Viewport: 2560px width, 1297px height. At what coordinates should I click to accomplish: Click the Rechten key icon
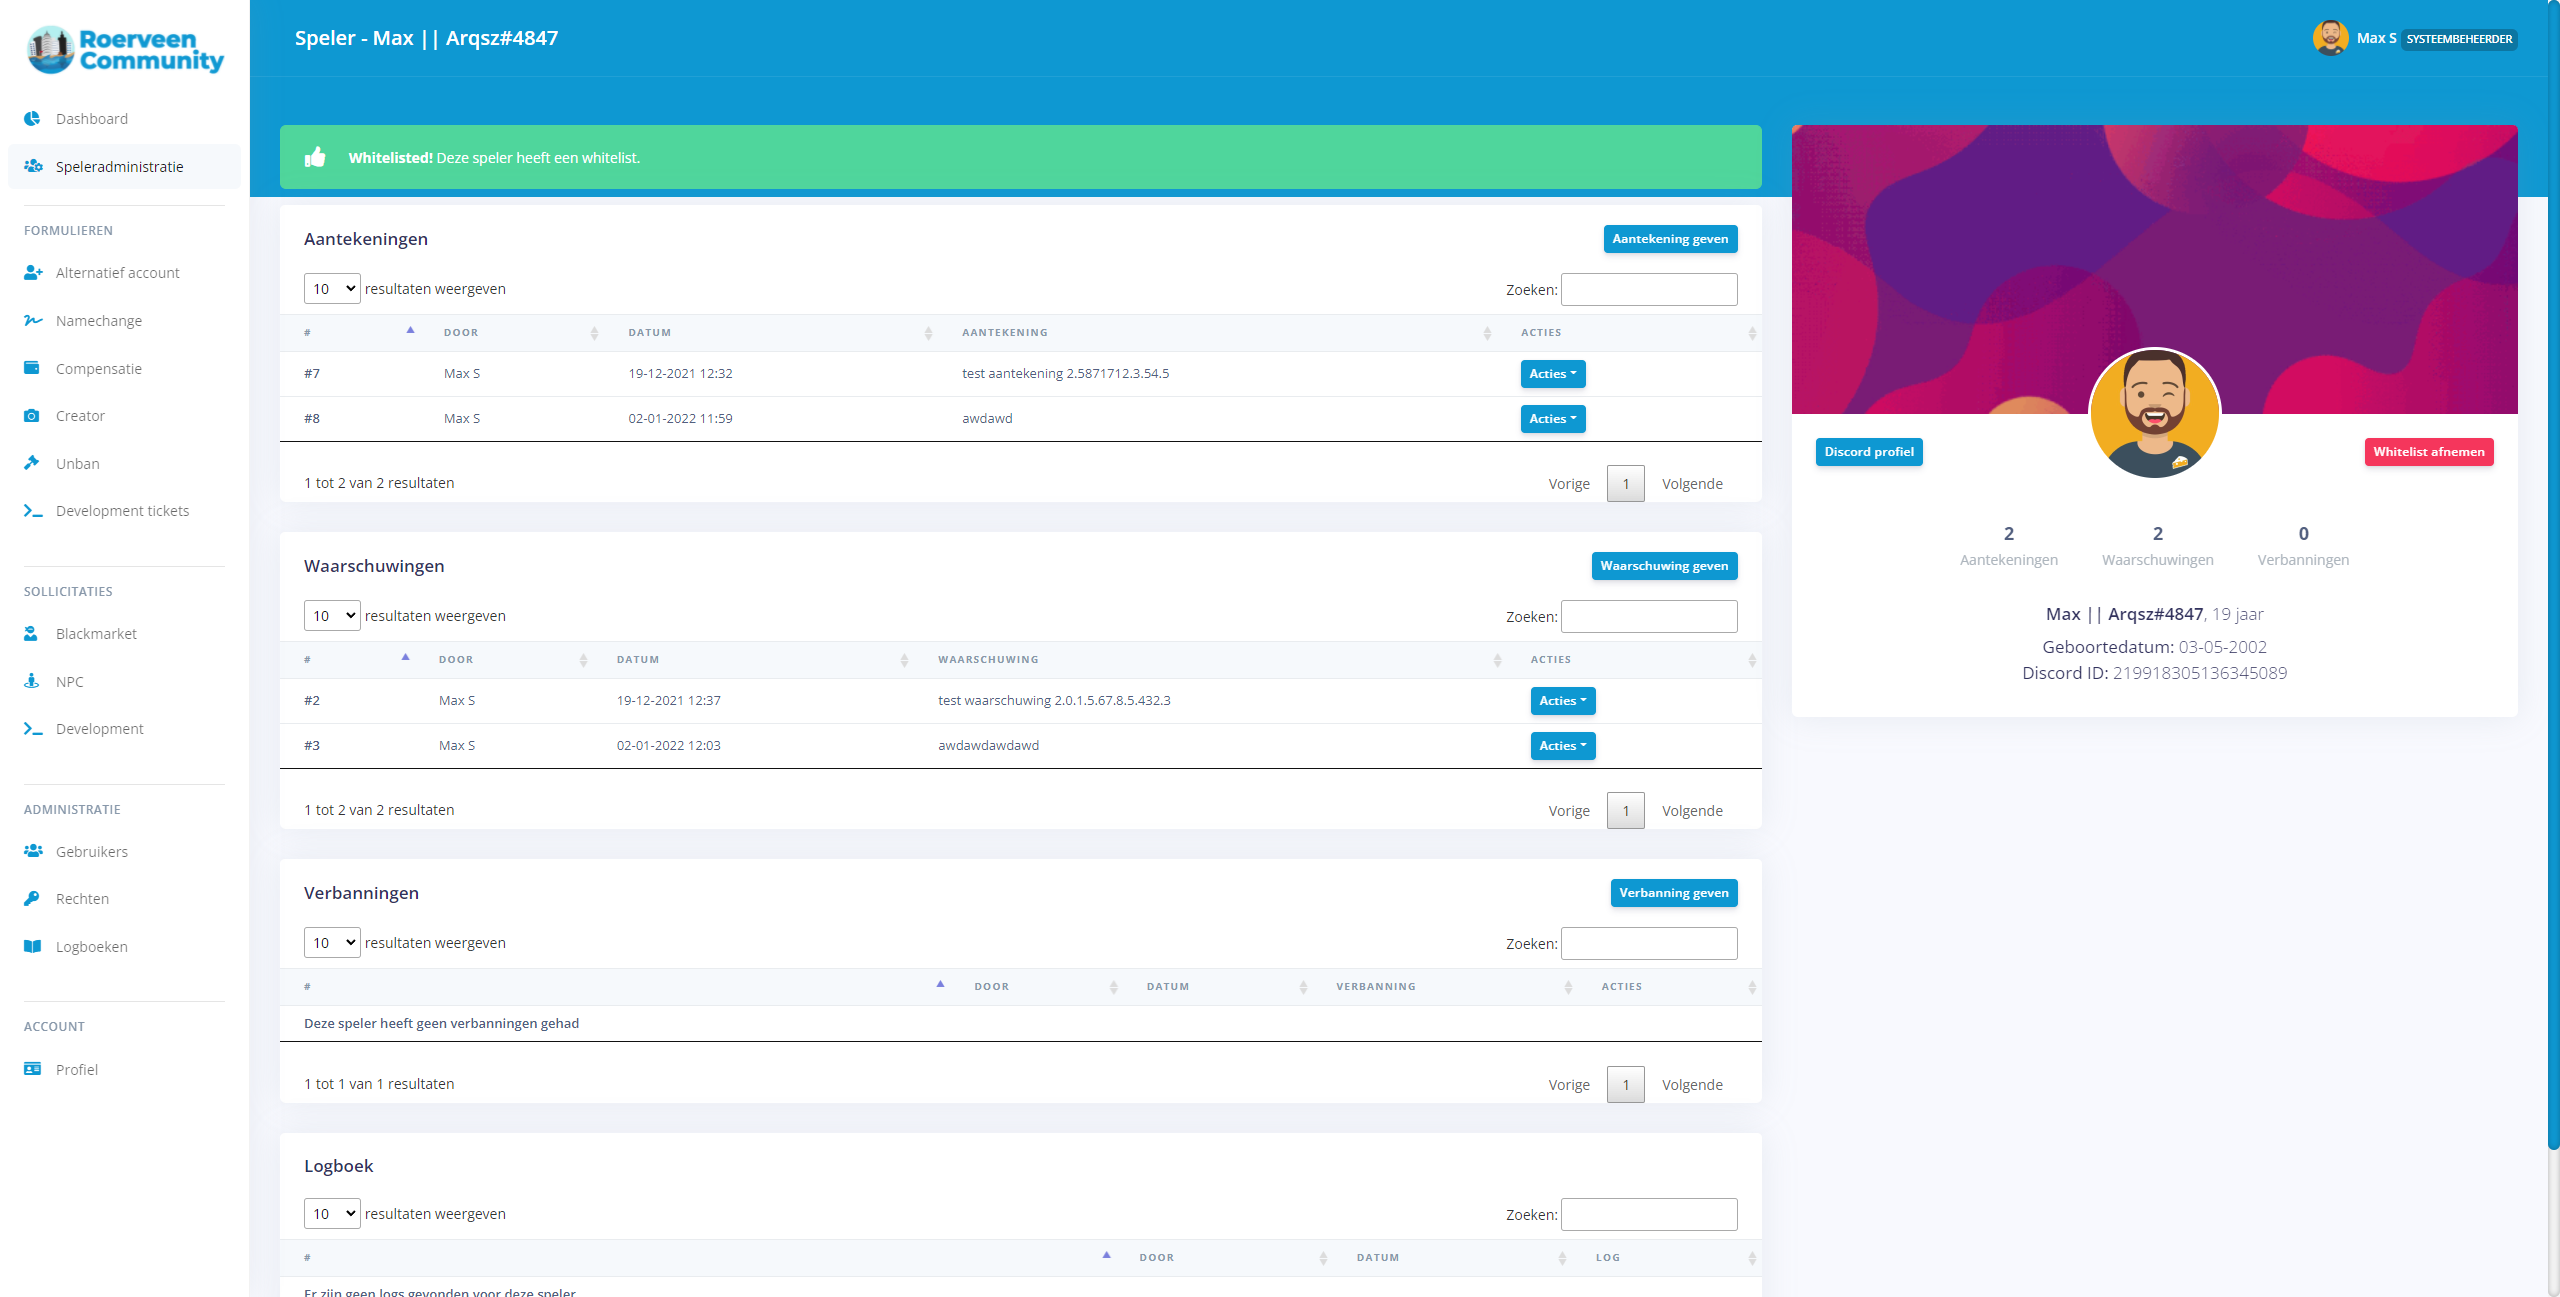32,898
